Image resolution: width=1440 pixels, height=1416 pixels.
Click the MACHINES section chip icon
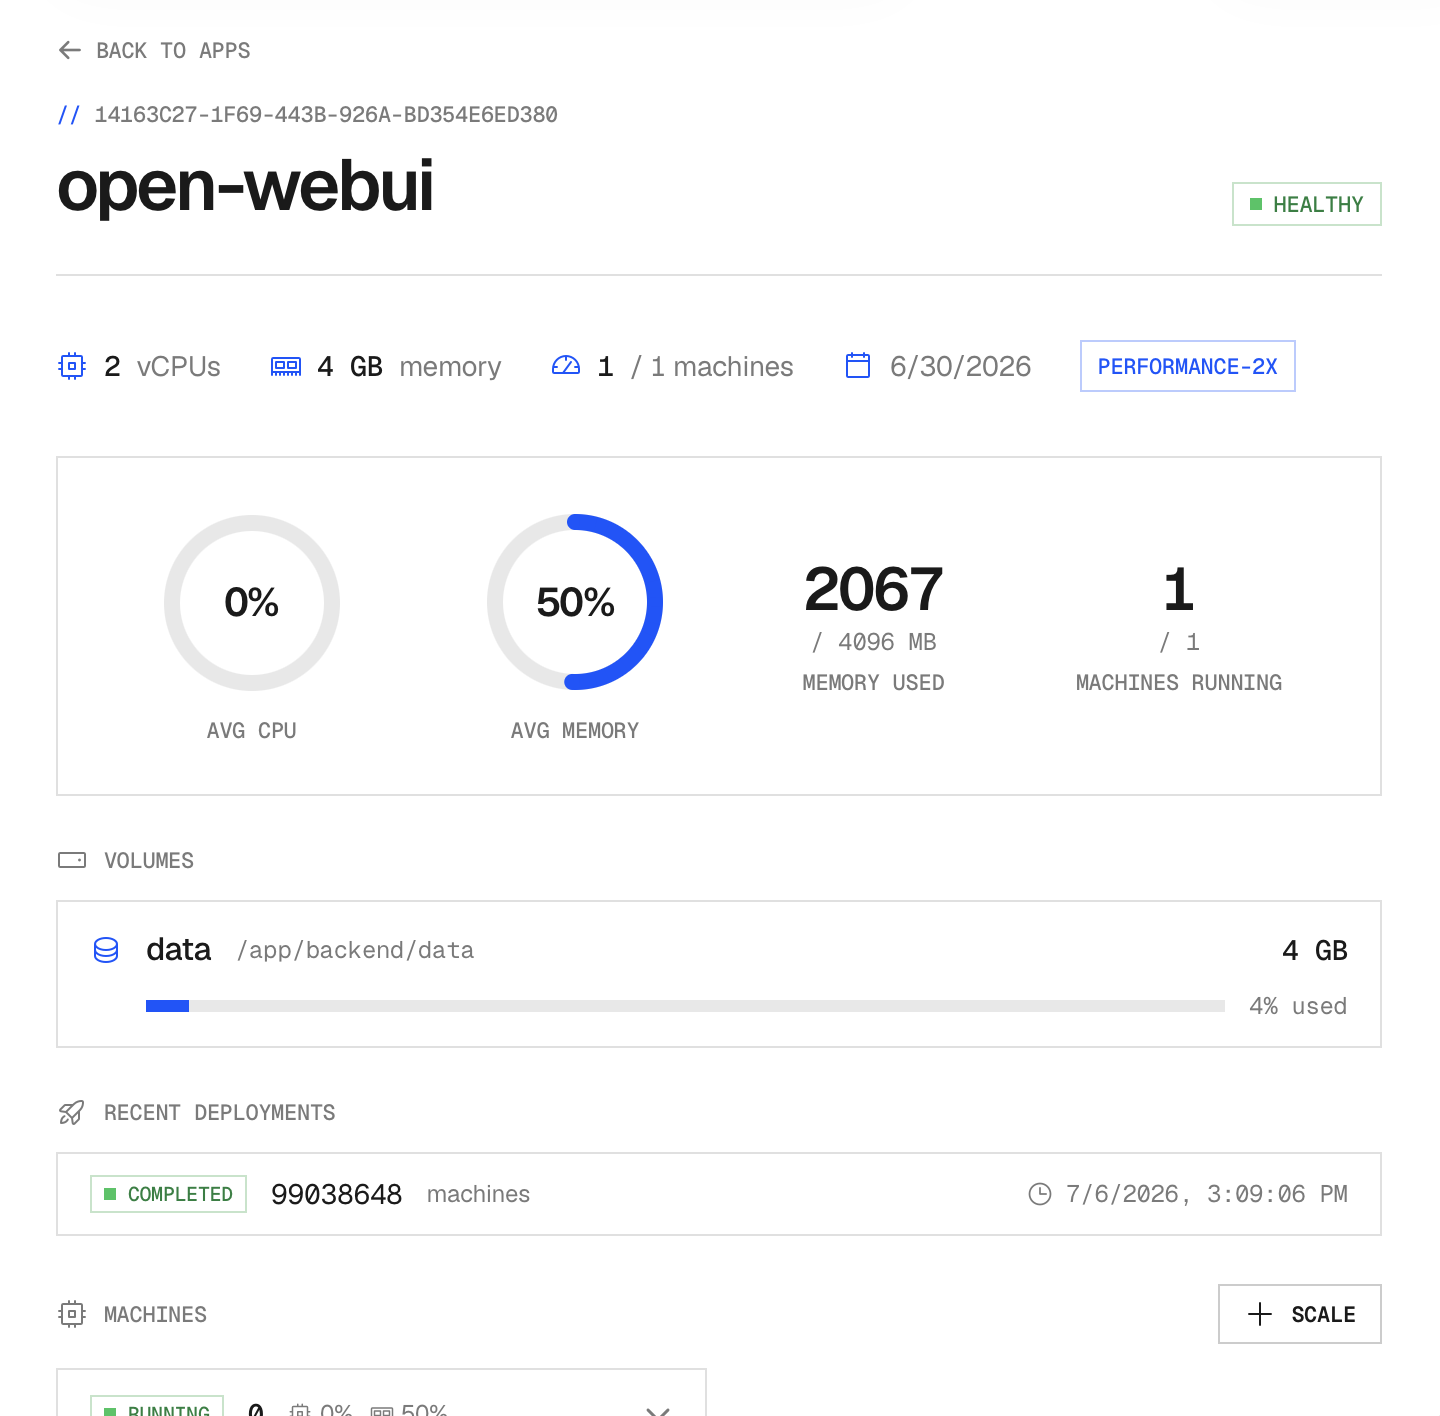click(72, 1314)
